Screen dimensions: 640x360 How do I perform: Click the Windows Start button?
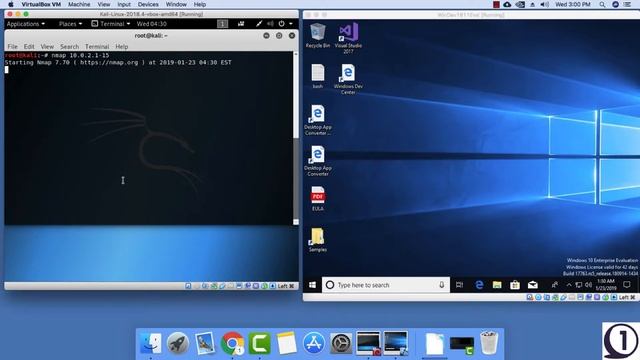coord(312,285)
